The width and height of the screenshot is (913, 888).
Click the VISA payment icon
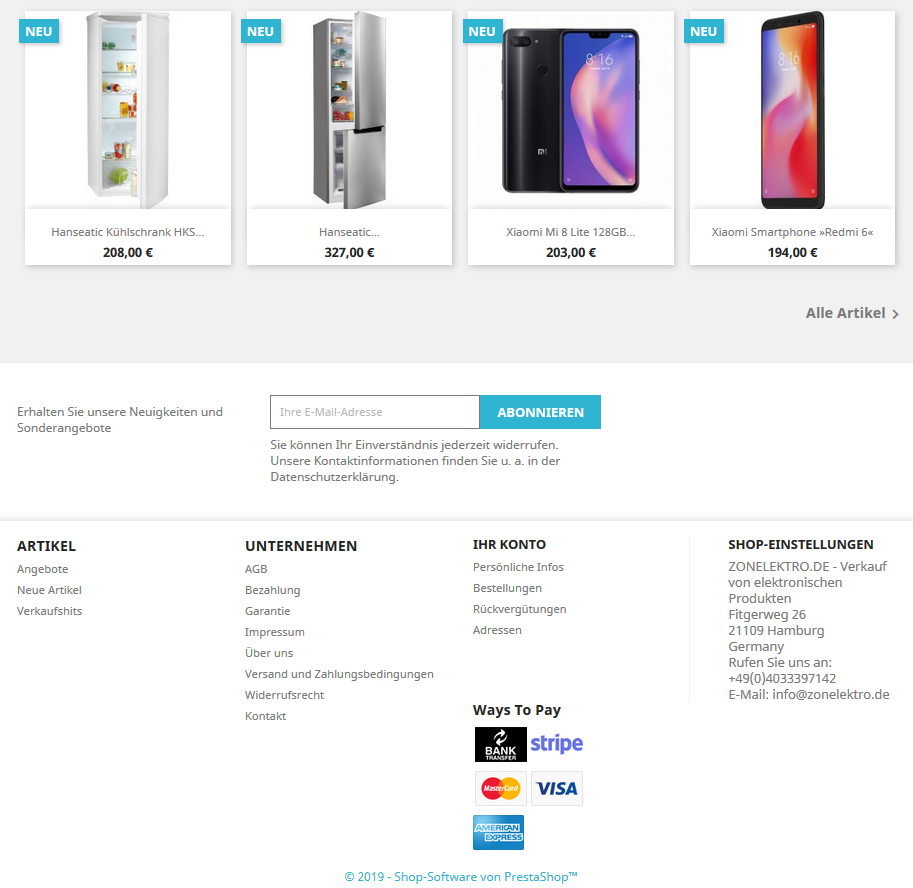(x=557, y=788)
